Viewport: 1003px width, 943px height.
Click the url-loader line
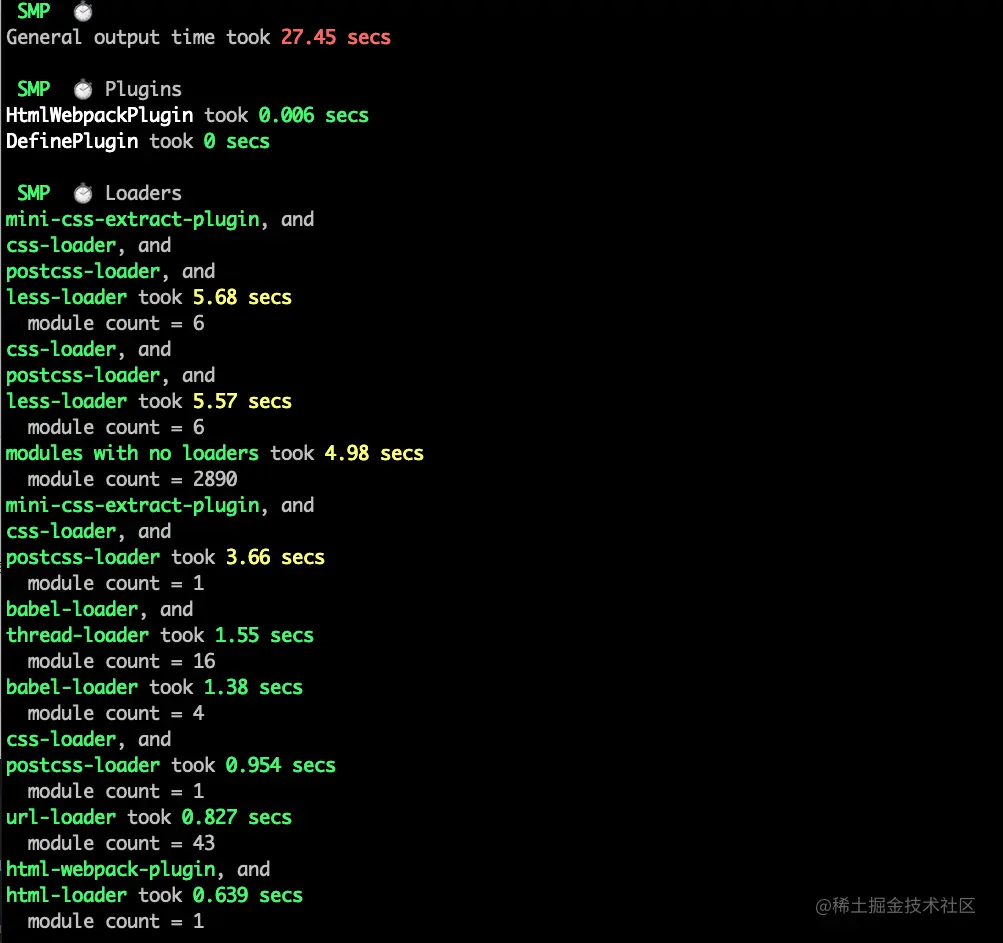point(60,817)
